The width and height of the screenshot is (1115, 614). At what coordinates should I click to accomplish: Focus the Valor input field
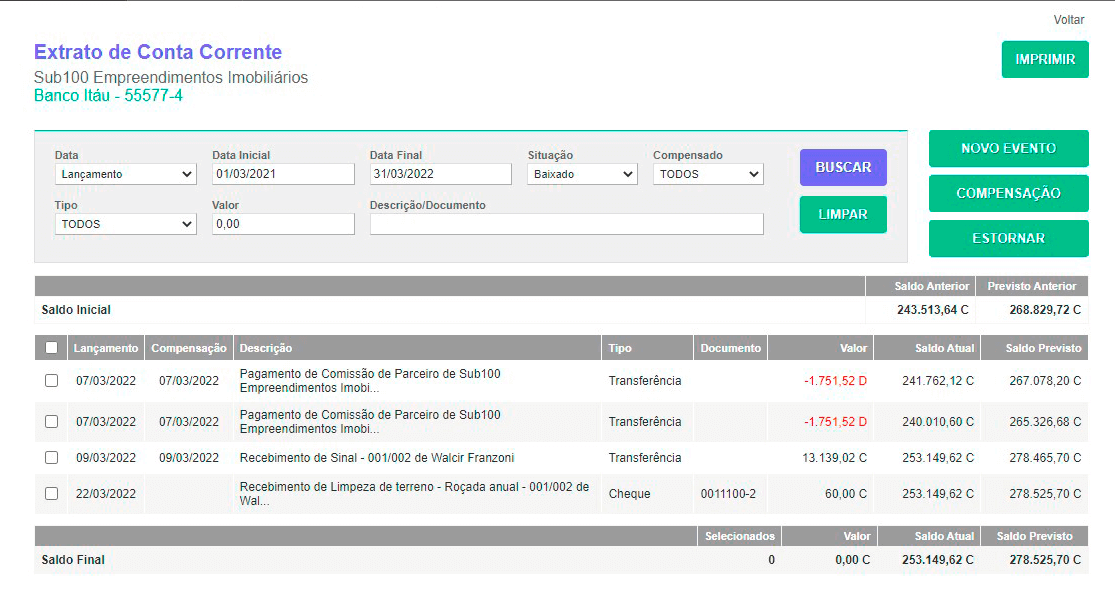(283, 224)
